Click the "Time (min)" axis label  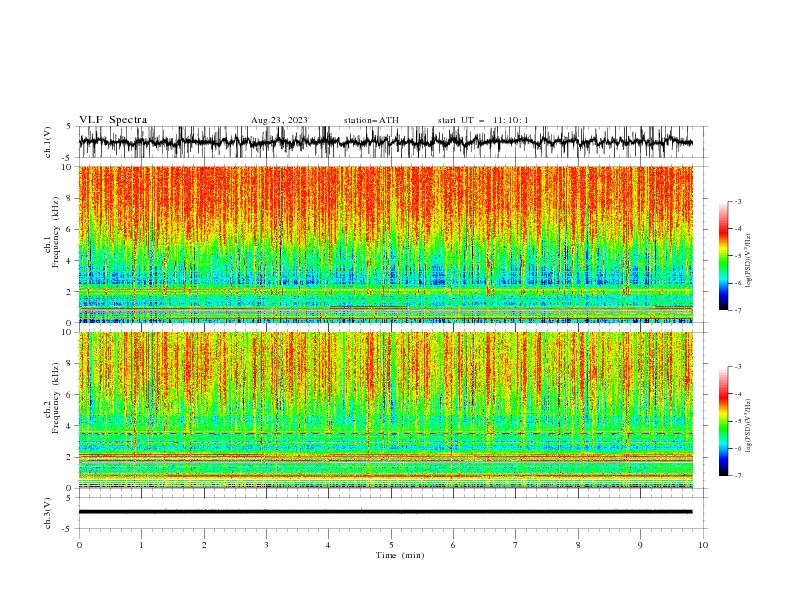(x=400, y=555)
